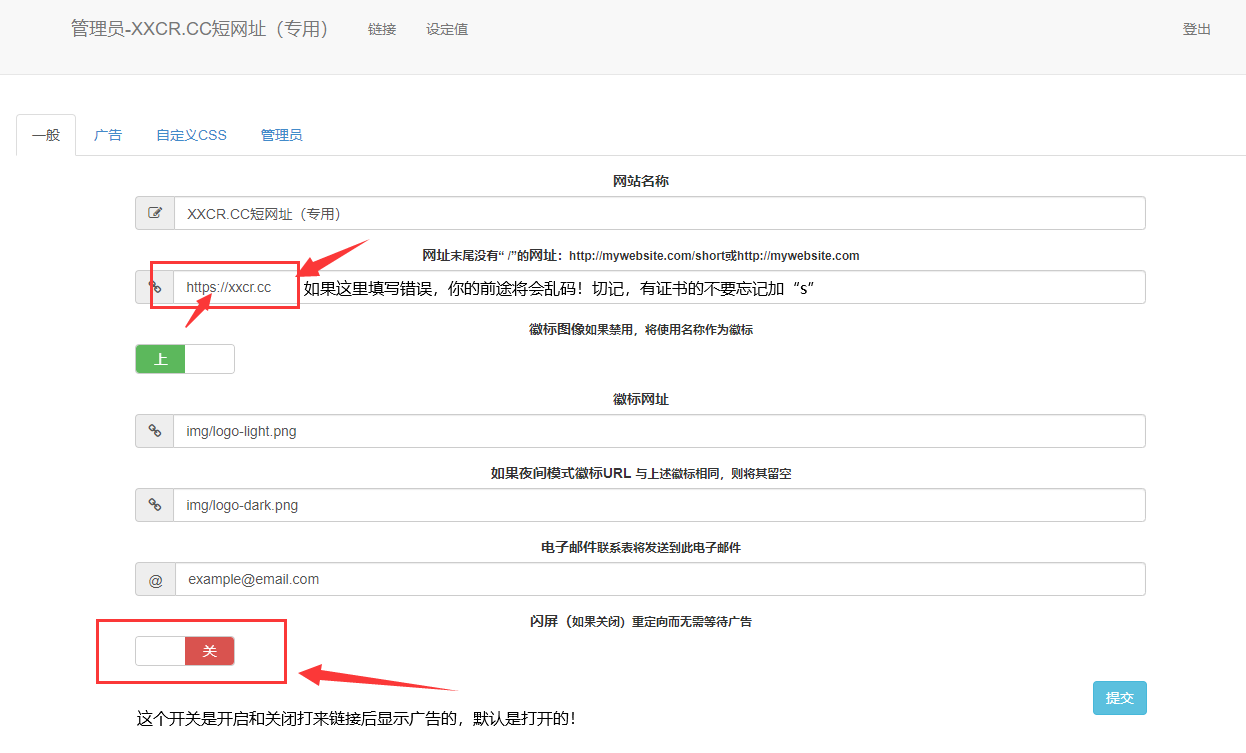Open the 链接 menu in navbar

tap(382, 29)
